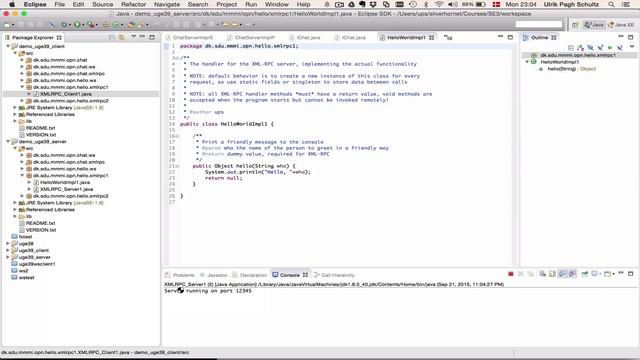Open Spotlight search in macOS menu bar
This screenshot has height=360, width=640.
coord(611,4)
